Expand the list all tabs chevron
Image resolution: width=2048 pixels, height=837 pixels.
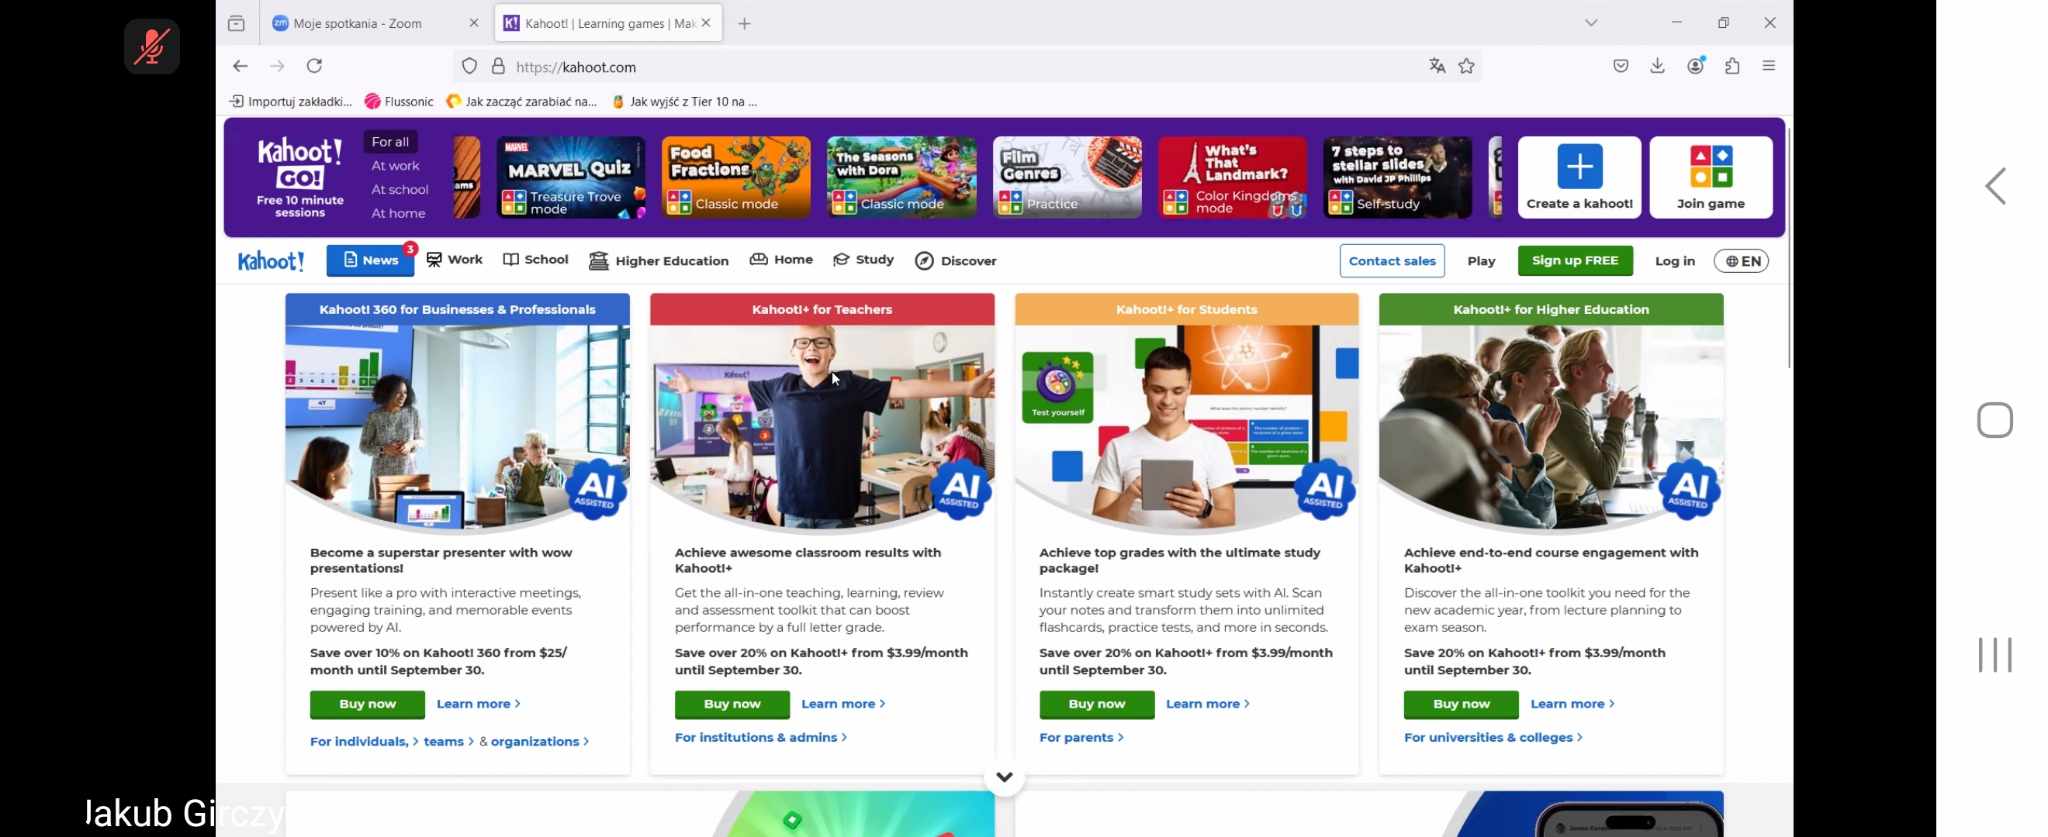click(1591, 23)
